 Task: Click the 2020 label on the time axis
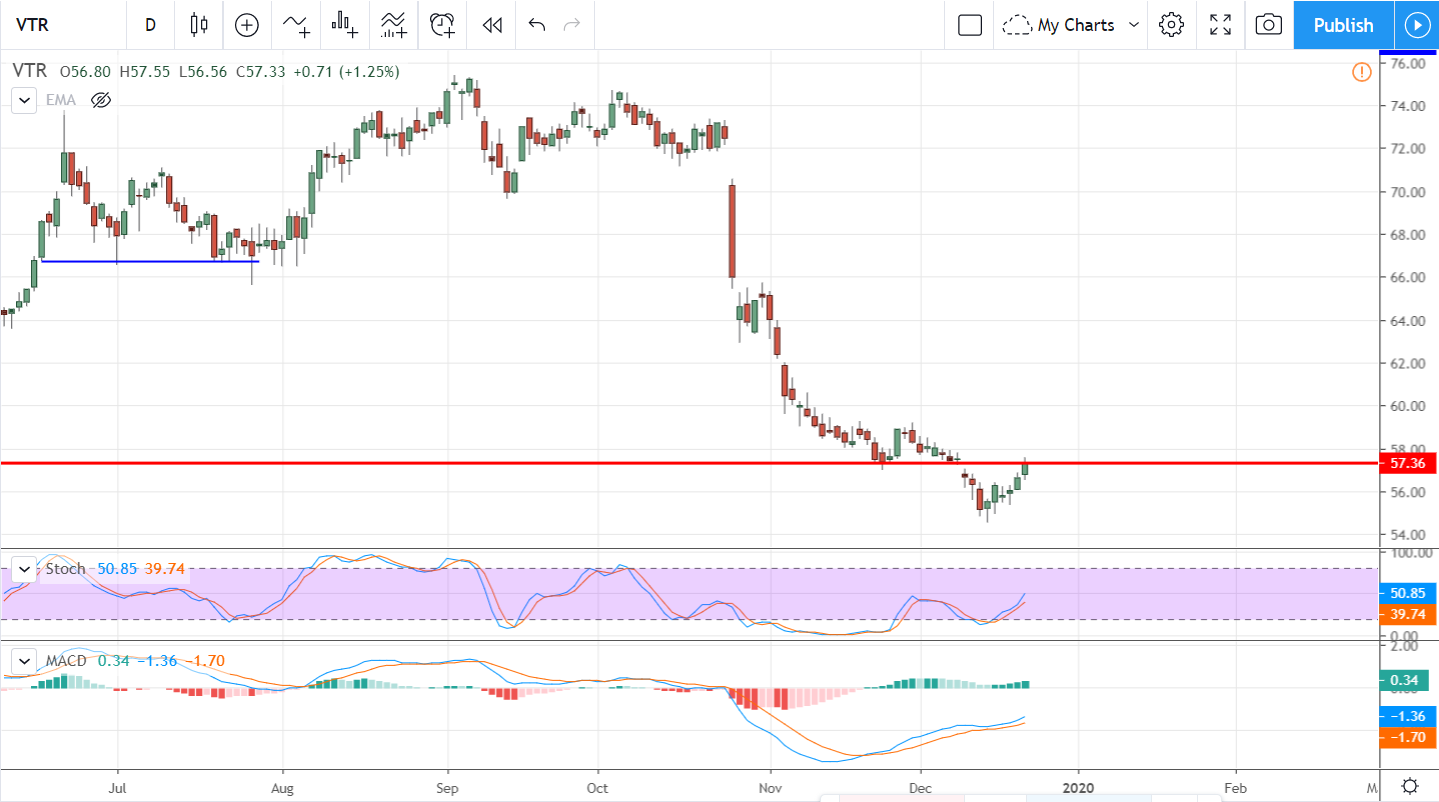tap(1078, 788)
